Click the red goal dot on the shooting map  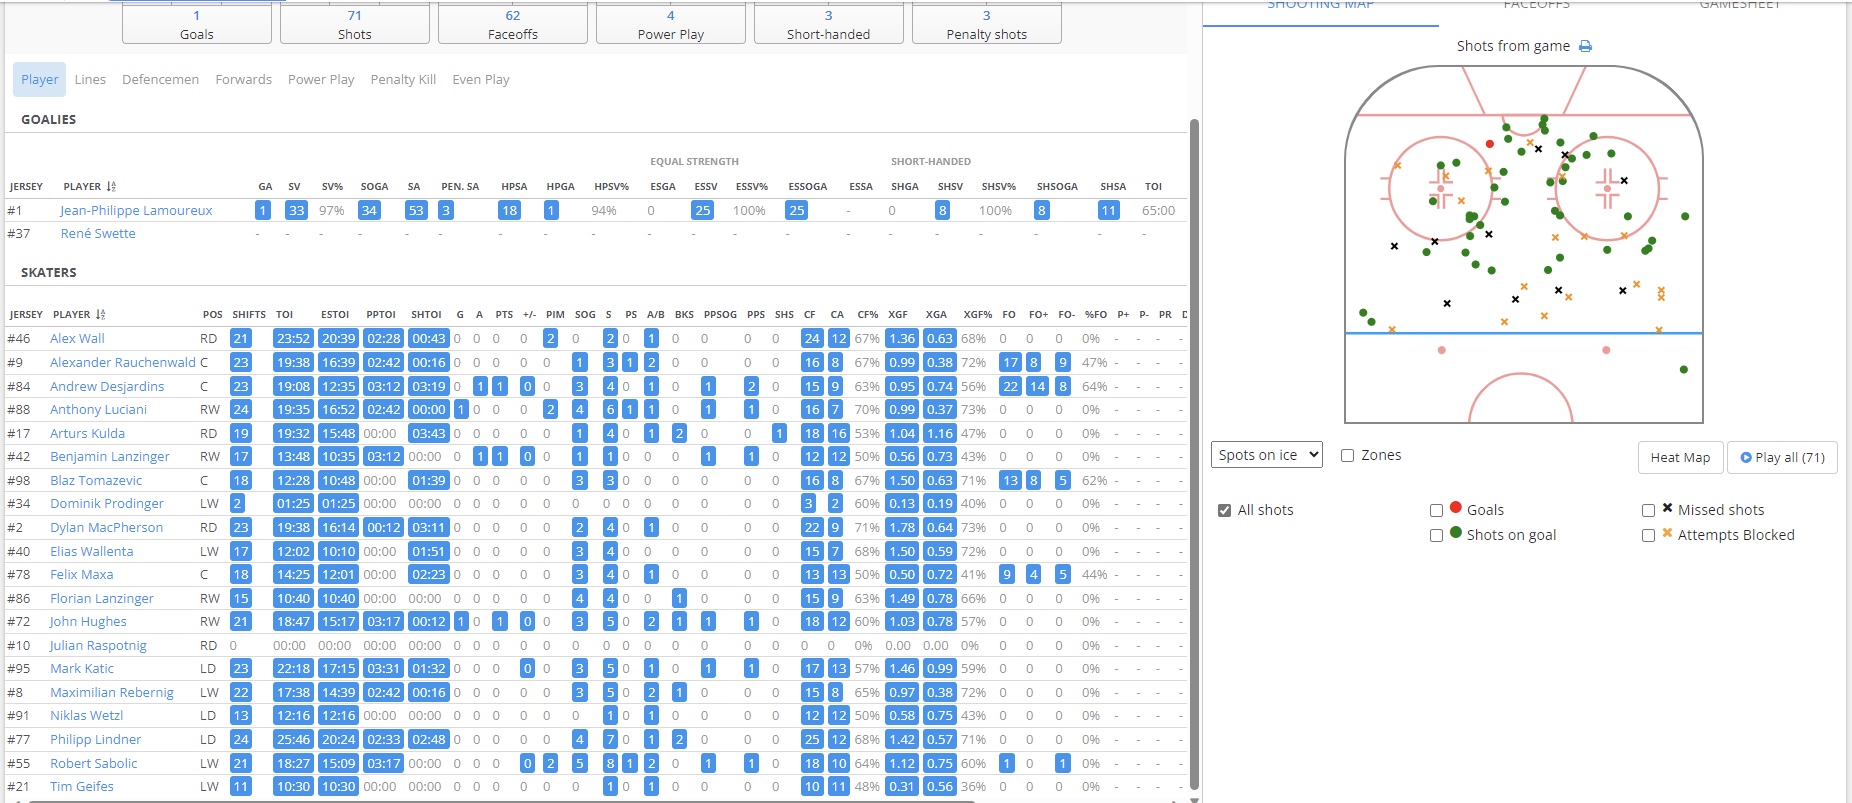tap(1490, 144)
